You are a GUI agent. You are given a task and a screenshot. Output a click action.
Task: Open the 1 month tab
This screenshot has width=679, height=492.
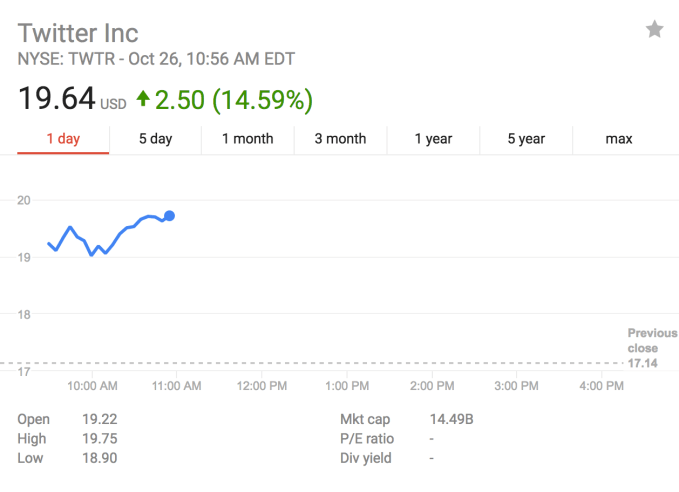[x=247, y=139]
